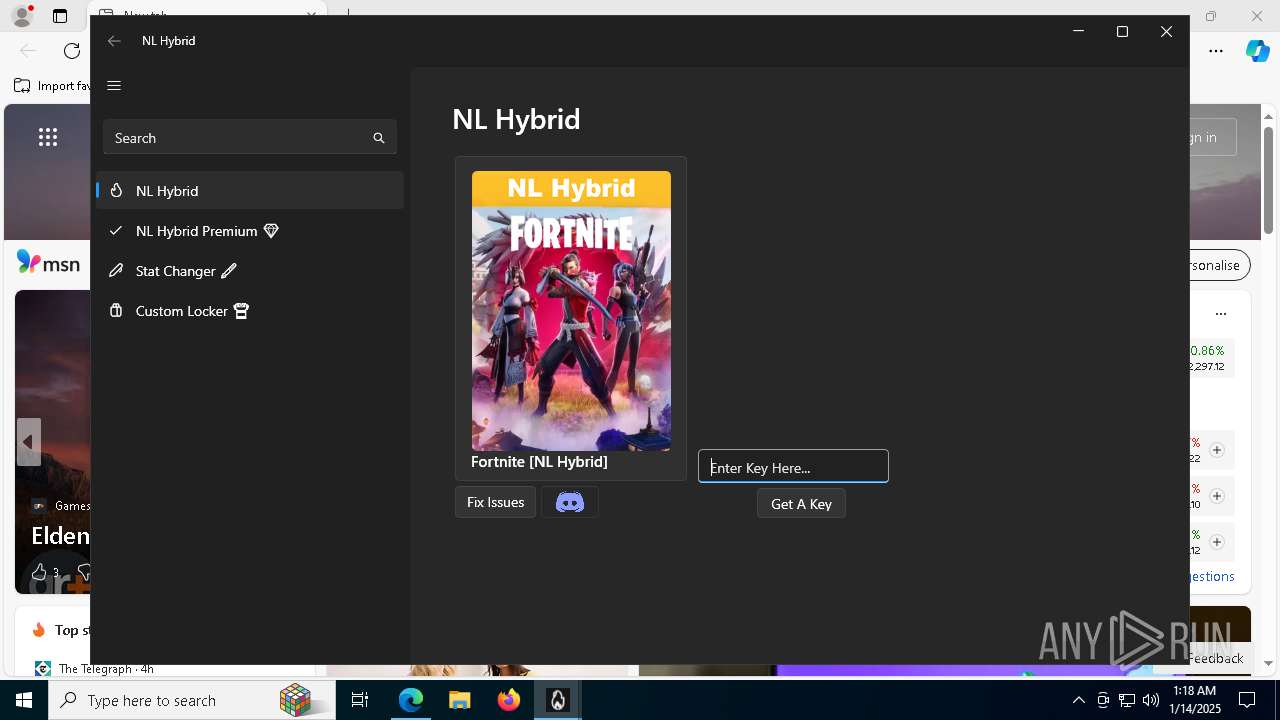Open the notification center icon

(1247, 700)
